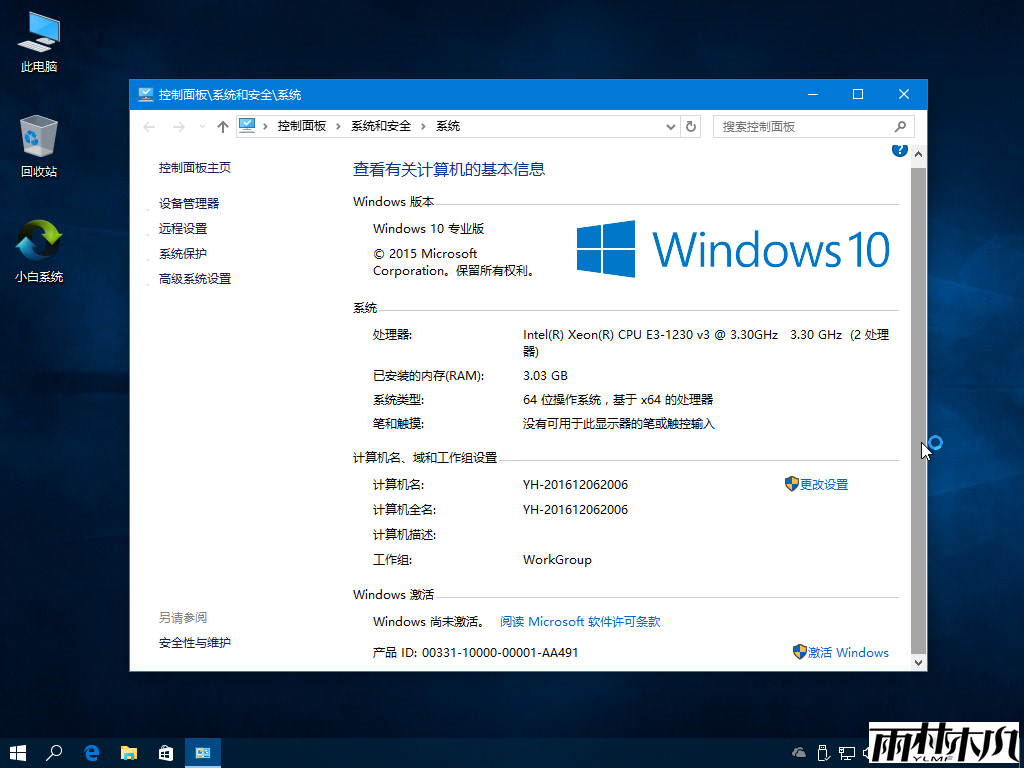This screenshot has width=1024, height=768.
Task: Expand the address bar history dropdown
Action: pos(671,127)
